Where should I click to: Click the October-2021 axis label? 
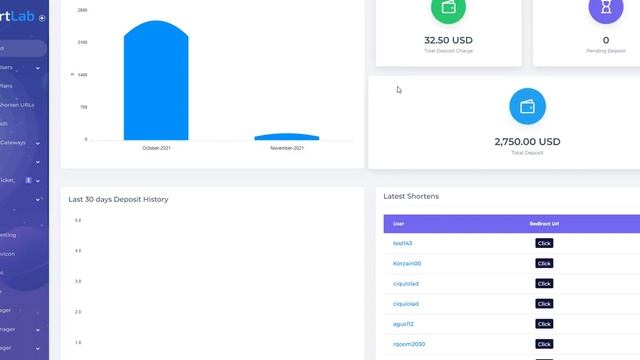[156, 148]
